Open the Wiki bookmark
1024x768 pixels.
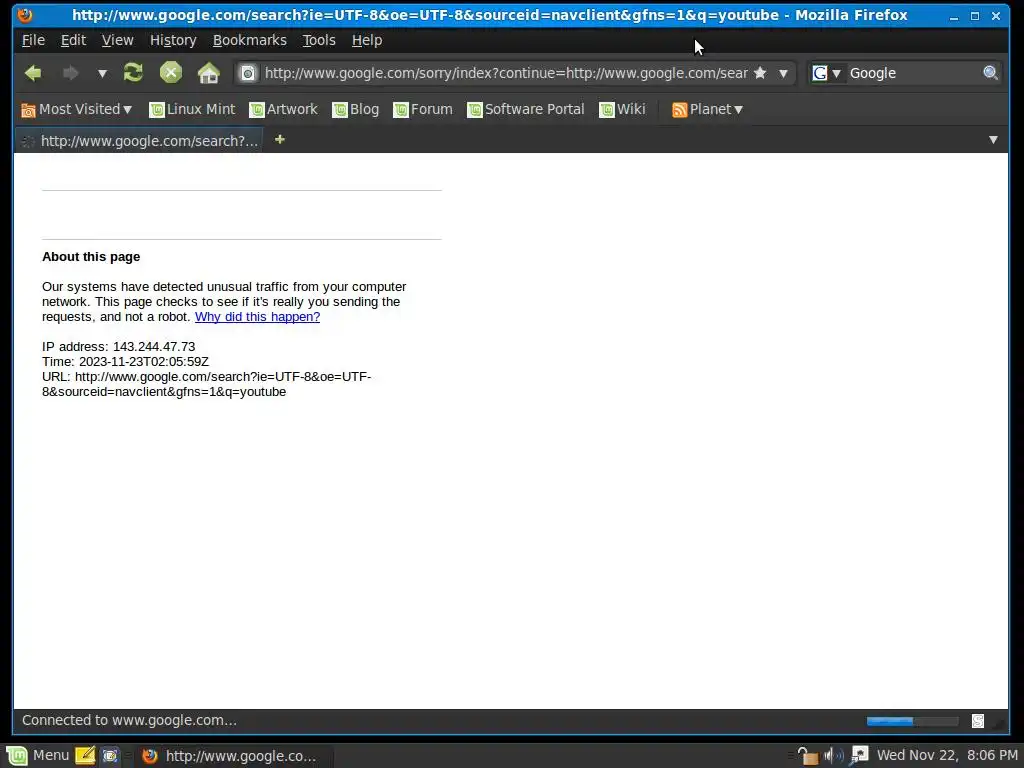point(622,109)
